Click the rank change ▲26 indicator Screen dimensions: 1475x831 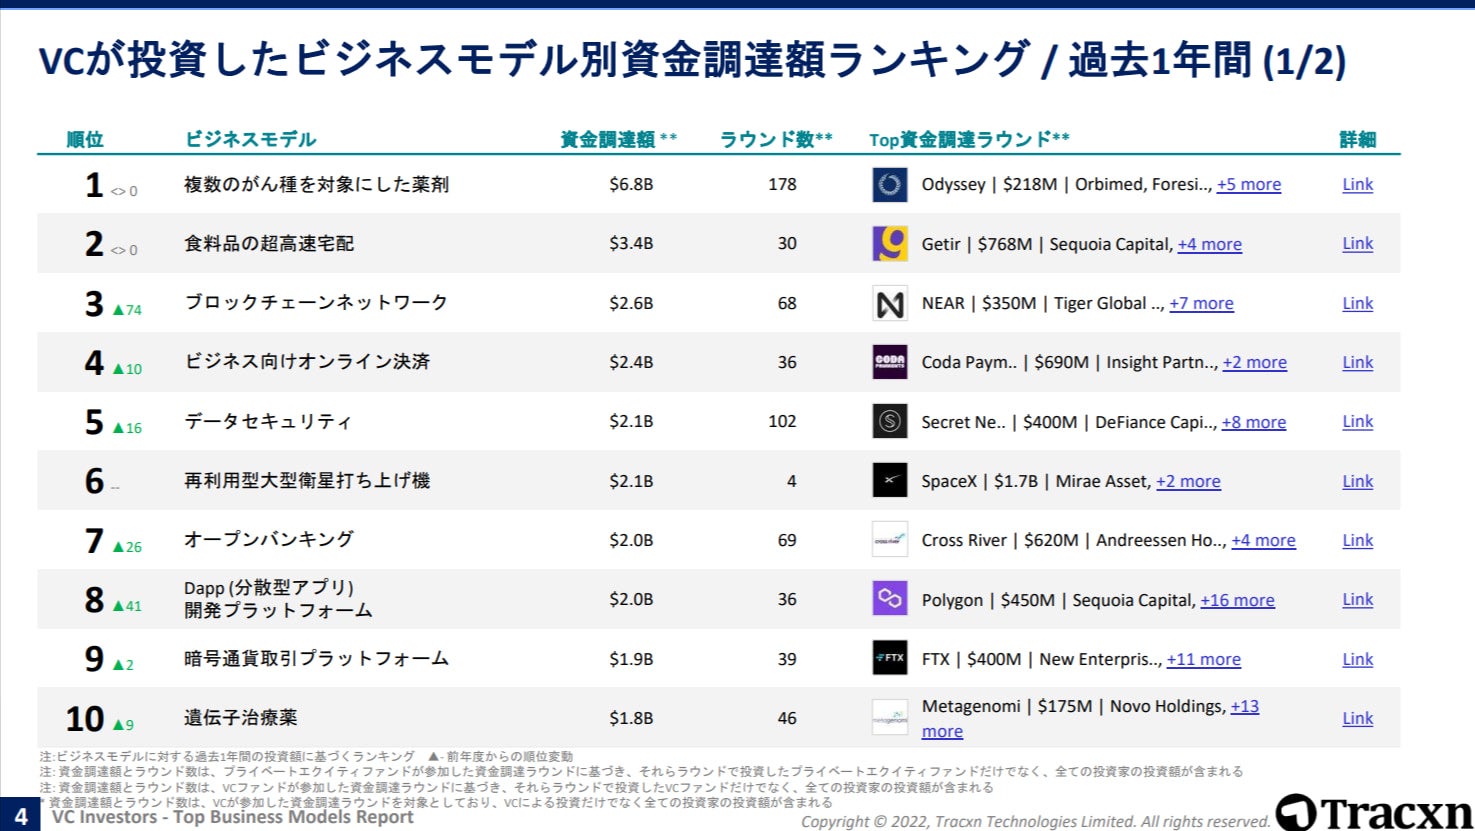pyautogui.click(x=127, y=547)
